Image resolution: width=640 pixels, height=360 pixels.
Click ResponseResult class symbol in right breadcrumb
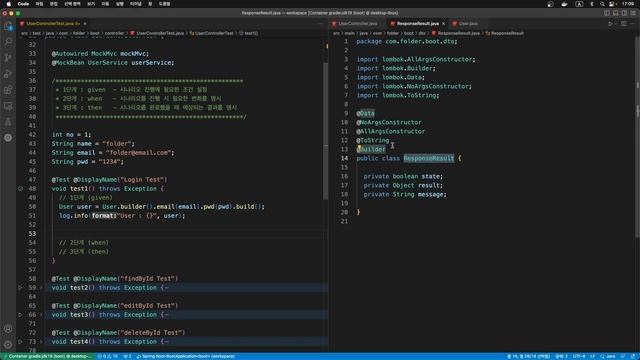[507, 33]
